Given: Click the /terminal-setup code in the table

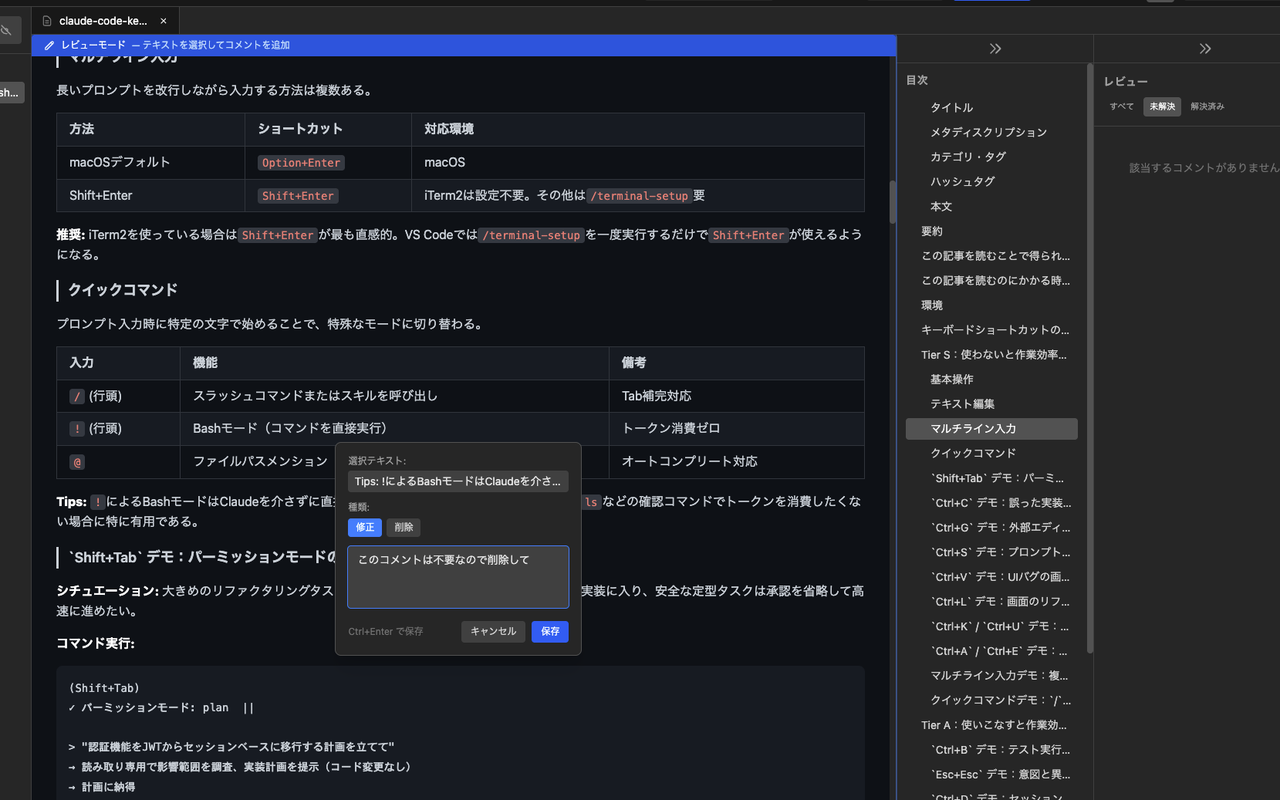Looking at the screenshot, I should click(x=639, y=196).
